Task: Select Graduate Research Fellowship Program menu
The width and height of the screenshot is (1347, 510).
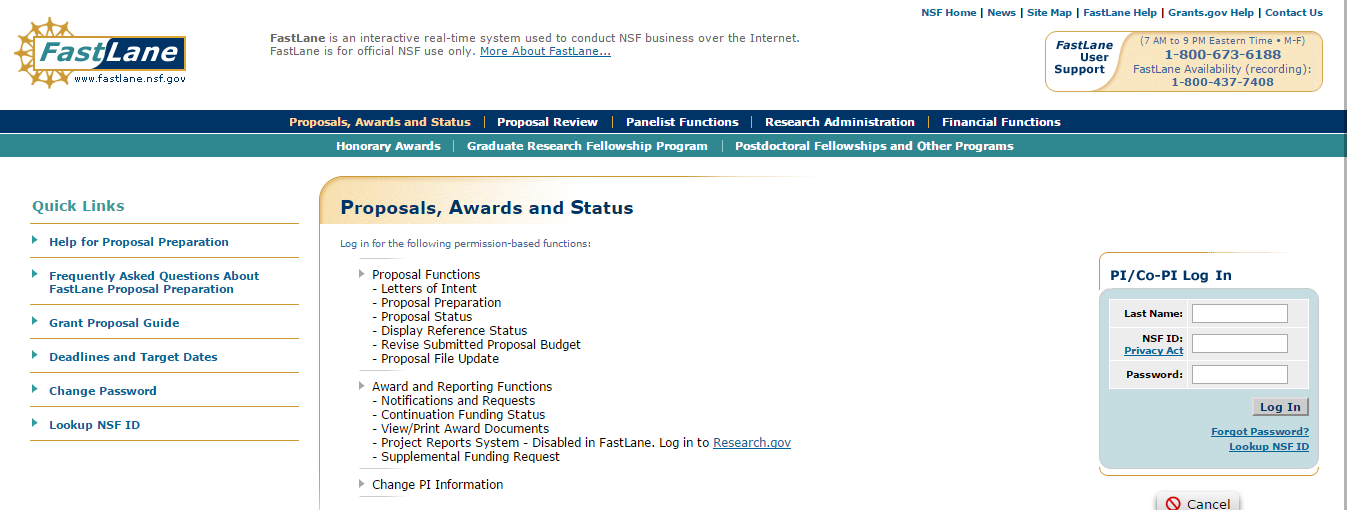Action: tap(587, 146)
